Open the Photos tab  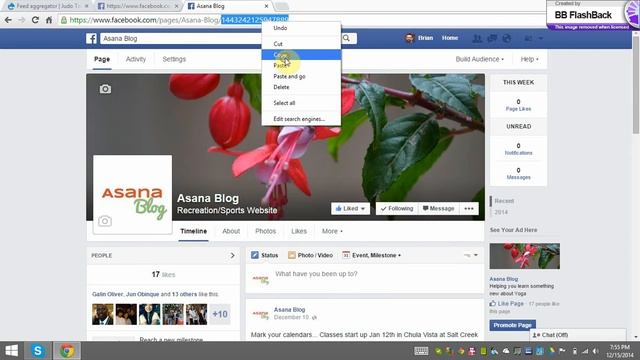point(266,231)
